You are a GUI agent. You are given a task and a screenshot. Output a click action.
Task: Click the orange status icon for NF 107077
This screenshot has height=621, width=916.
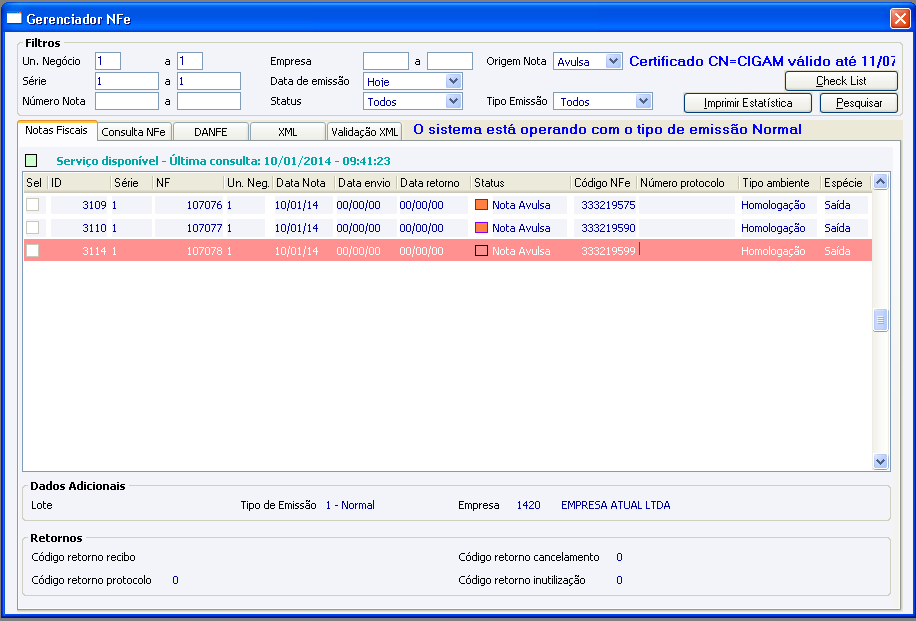481,227
